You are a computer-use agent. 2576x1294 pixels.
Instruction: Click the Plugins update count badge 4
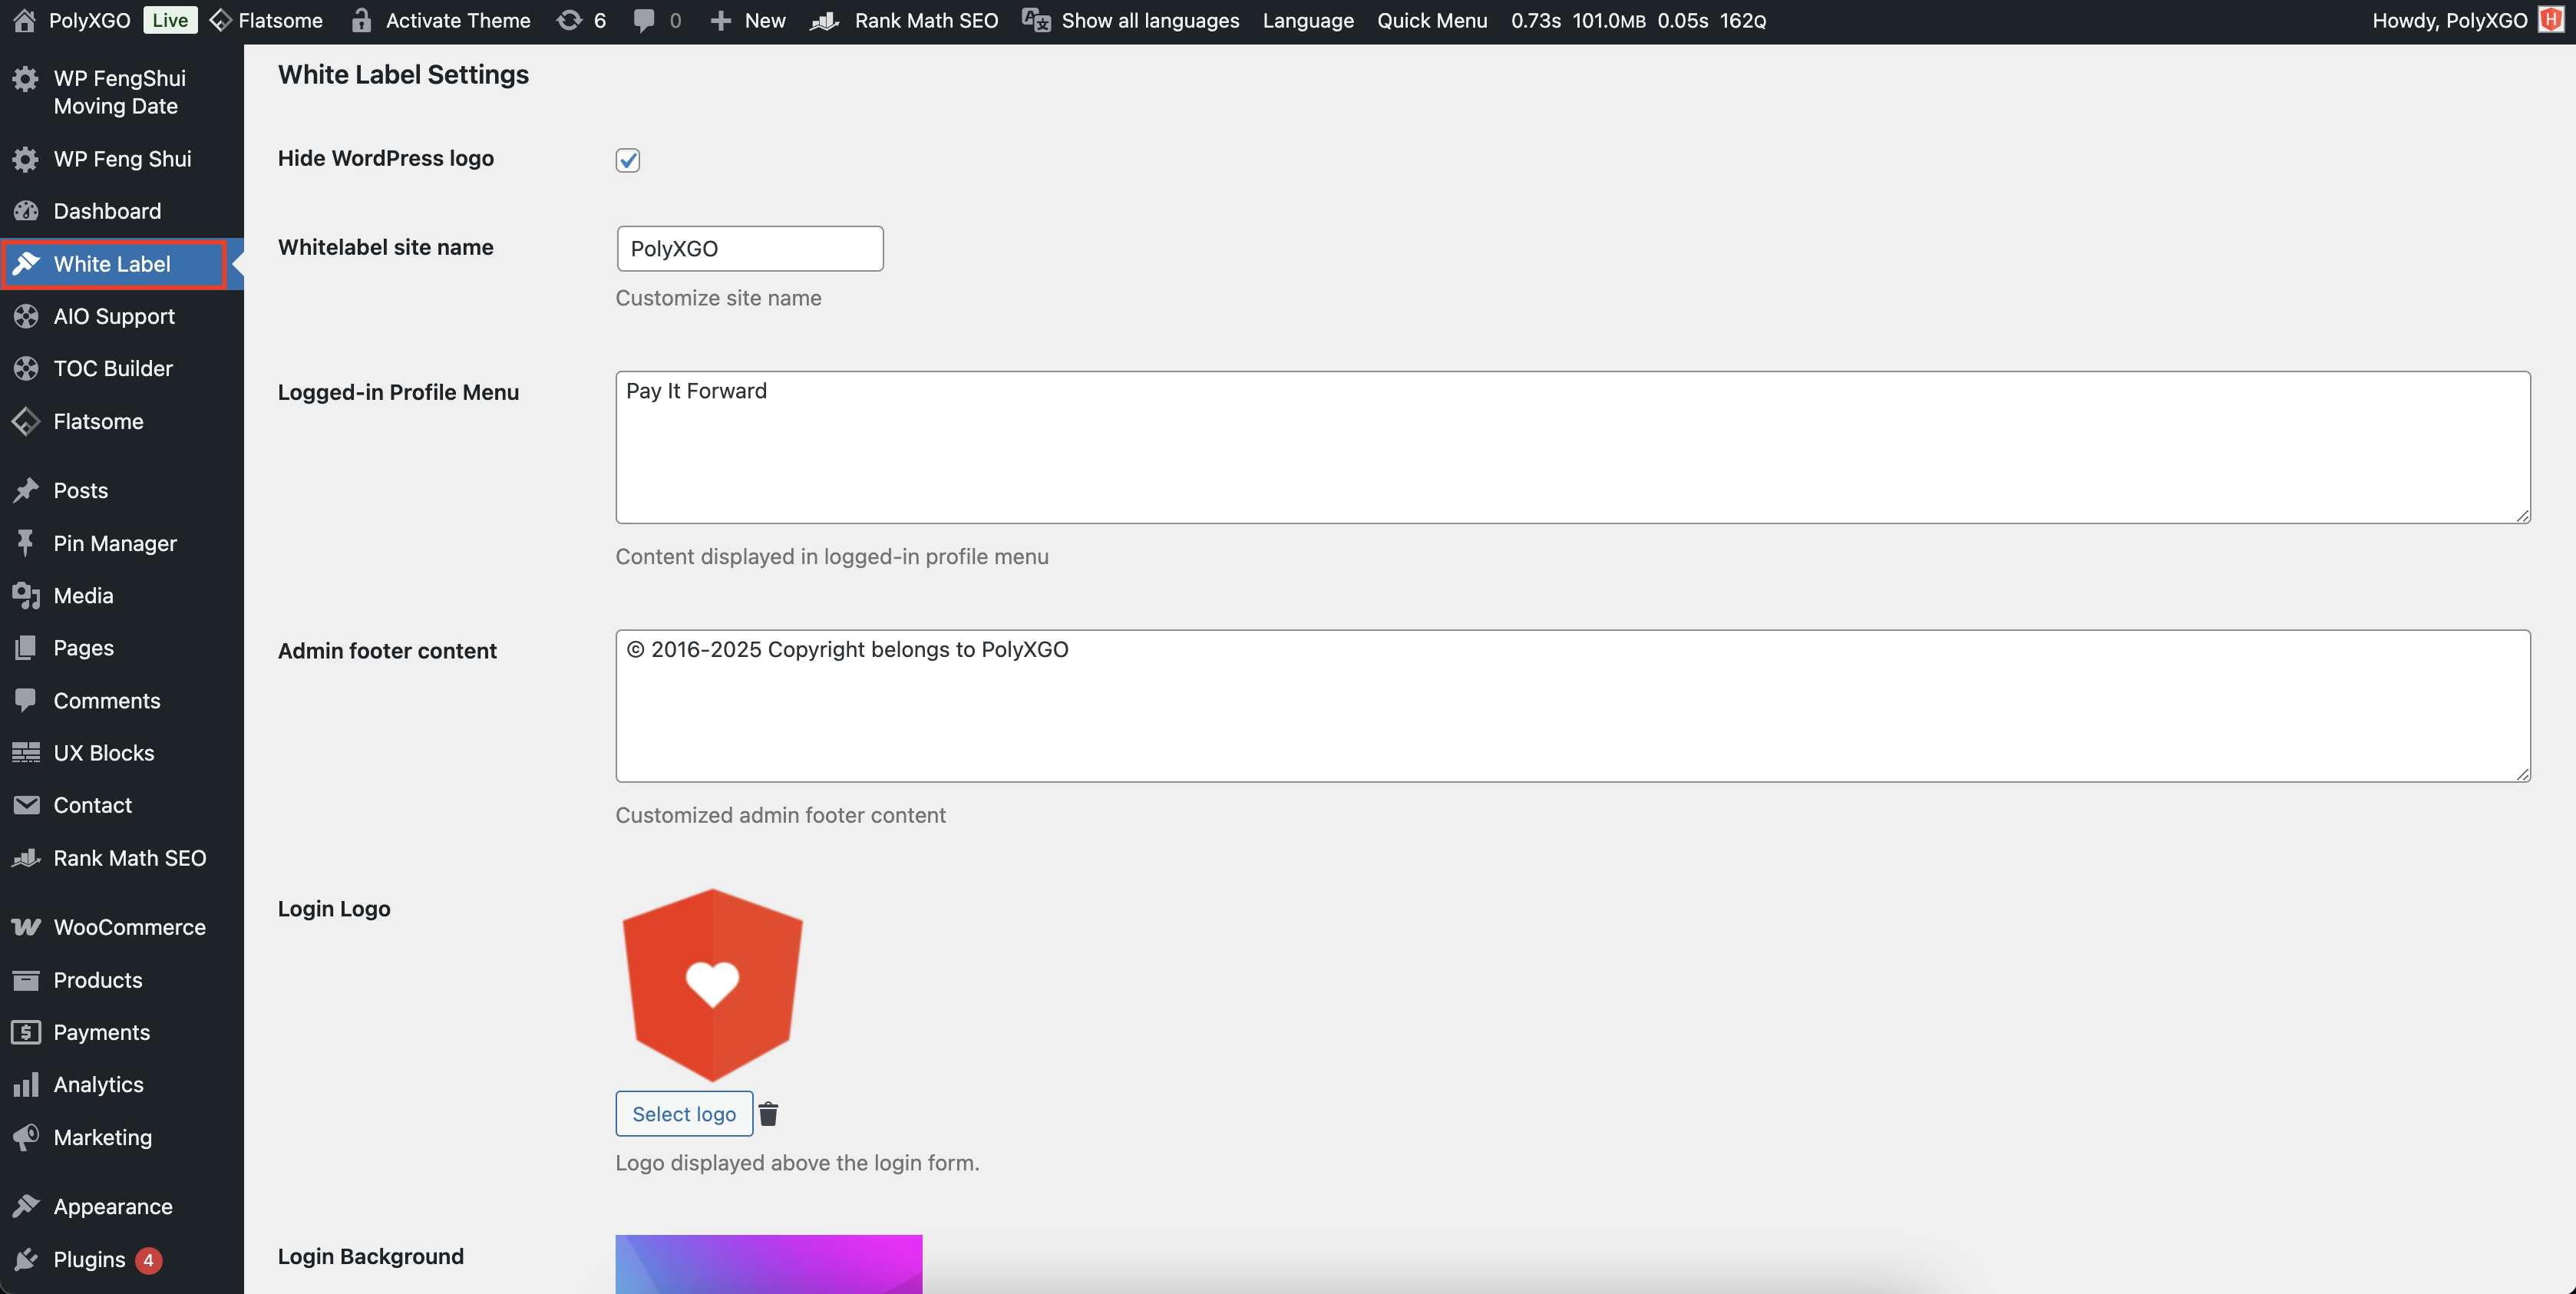click(x=148, y=1260)
